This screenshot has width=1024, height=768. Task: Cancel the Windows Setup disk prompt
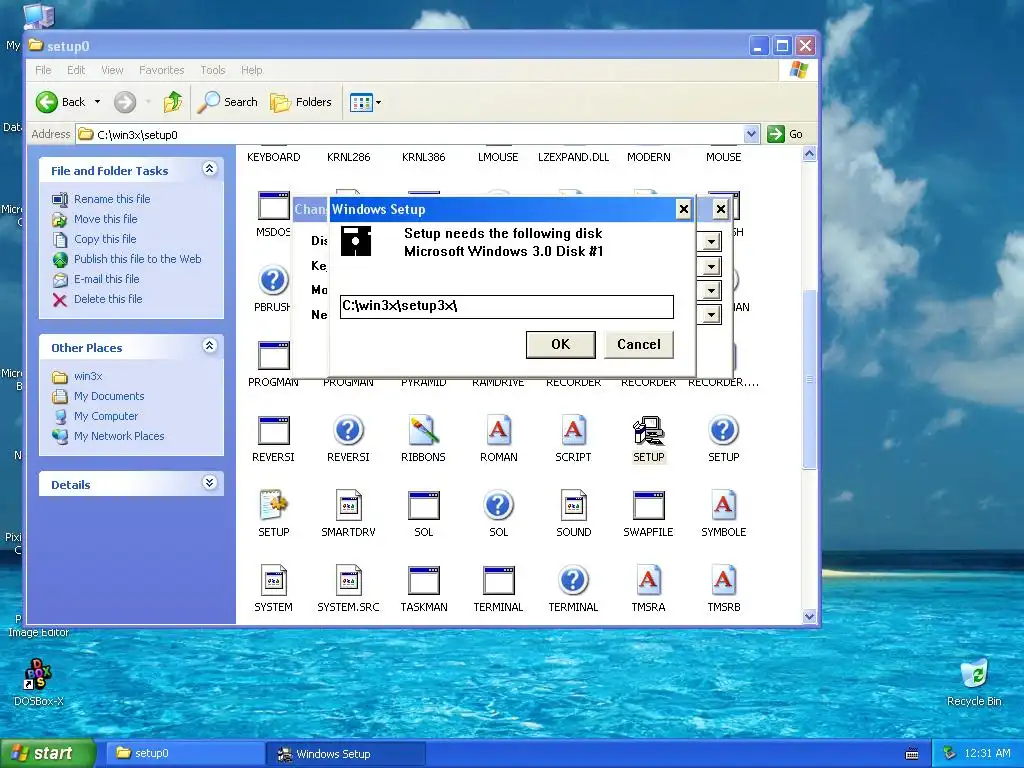click(x=639, y=345)
